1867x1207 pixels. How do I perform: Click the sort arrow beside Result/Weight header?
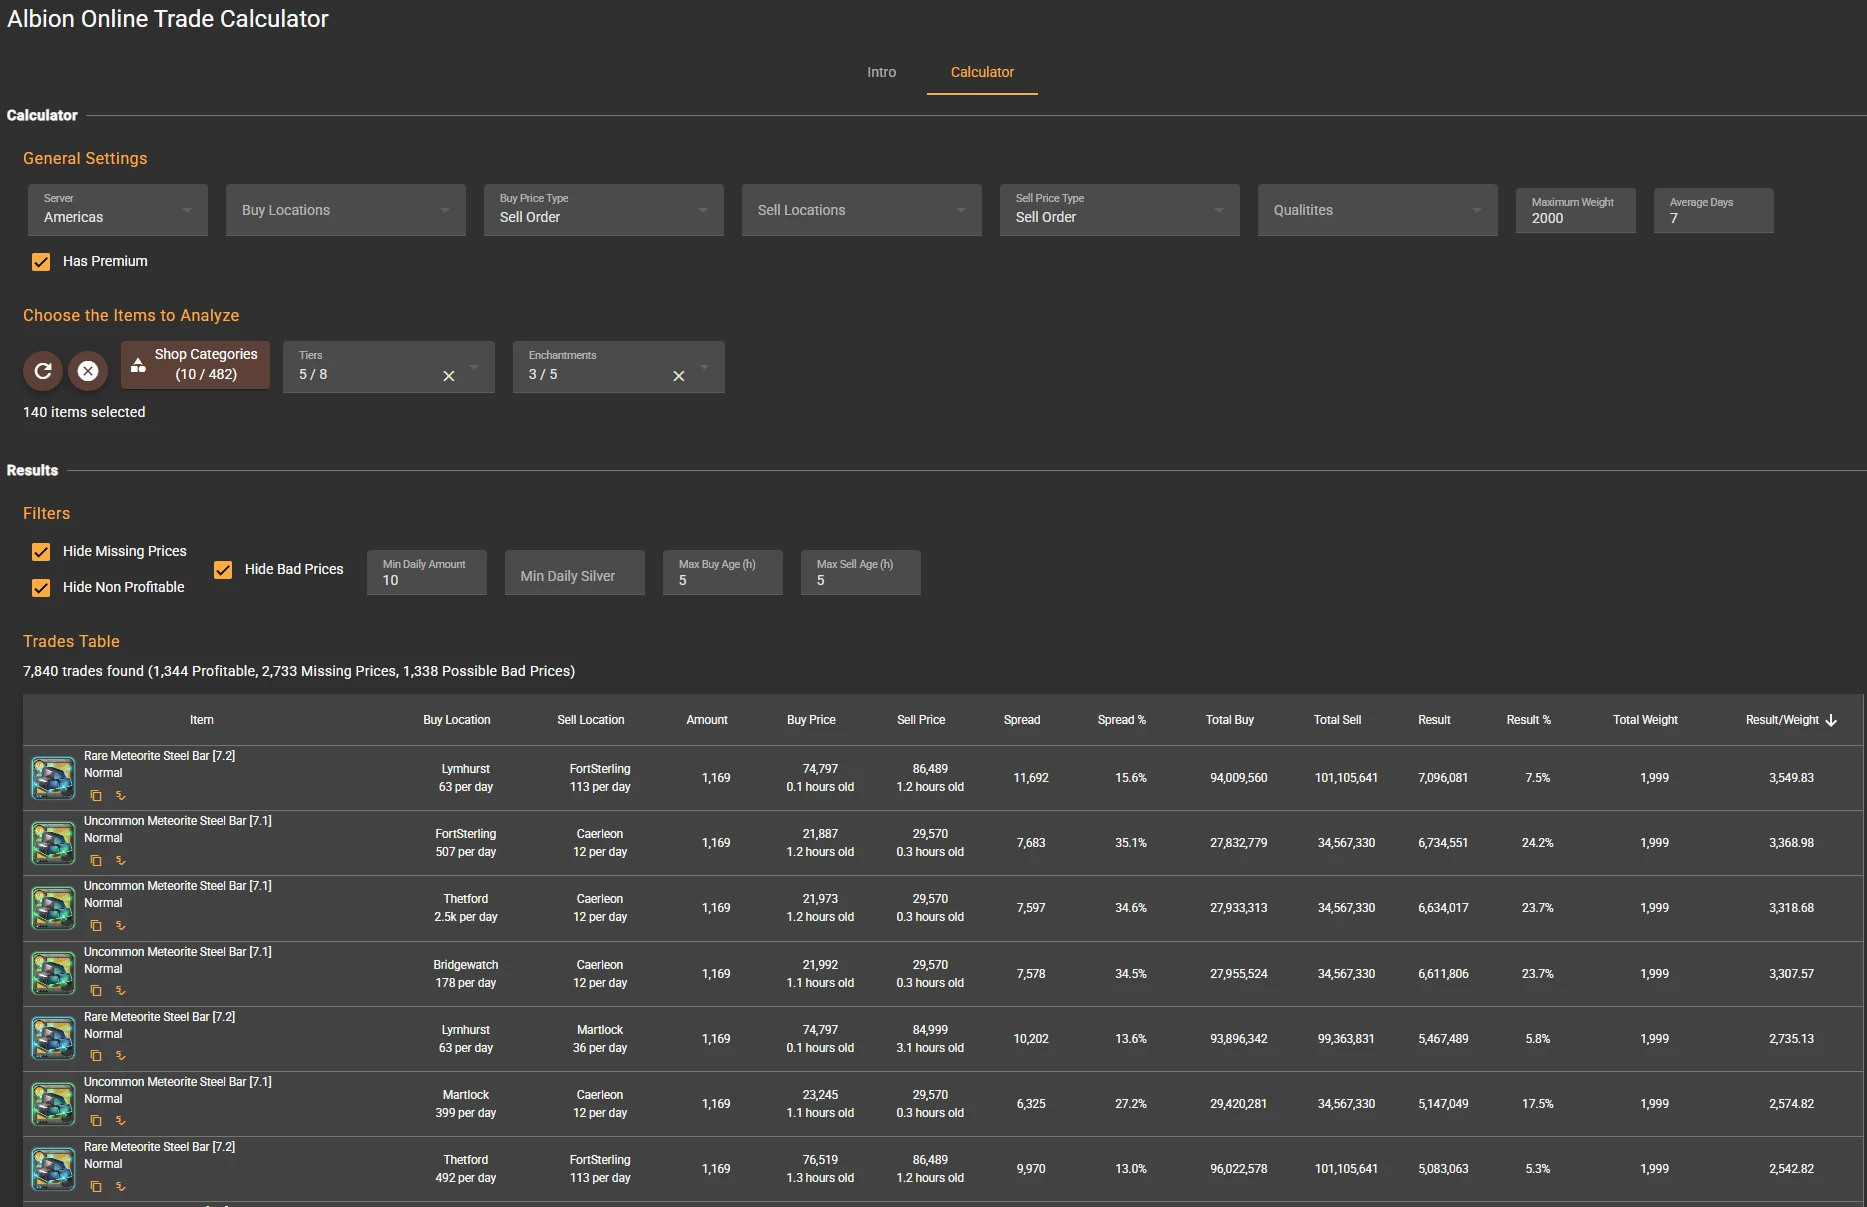click(1831, 720)
